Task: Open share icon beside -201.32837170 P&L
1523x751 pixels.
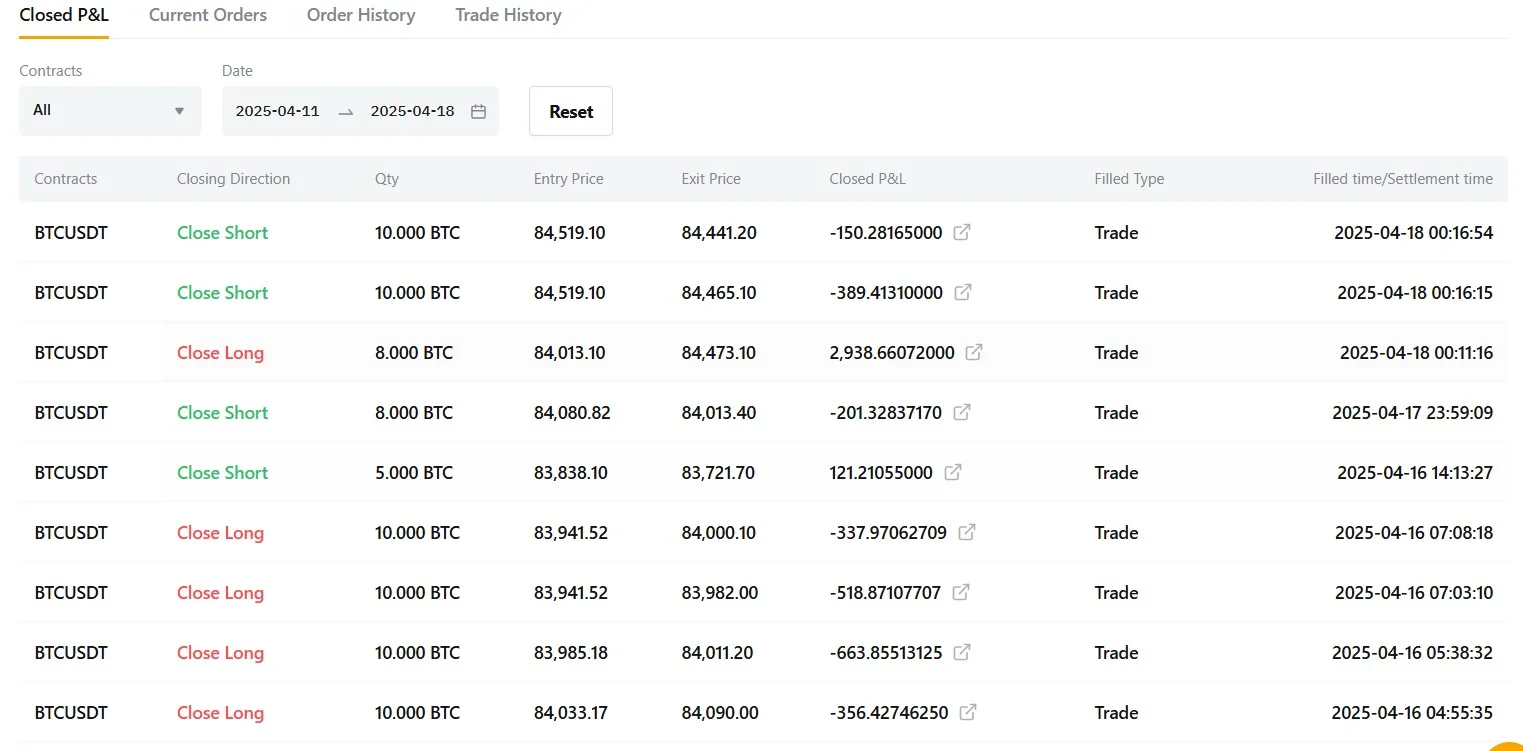Action: pyautogui.click(x=962, y=413)
